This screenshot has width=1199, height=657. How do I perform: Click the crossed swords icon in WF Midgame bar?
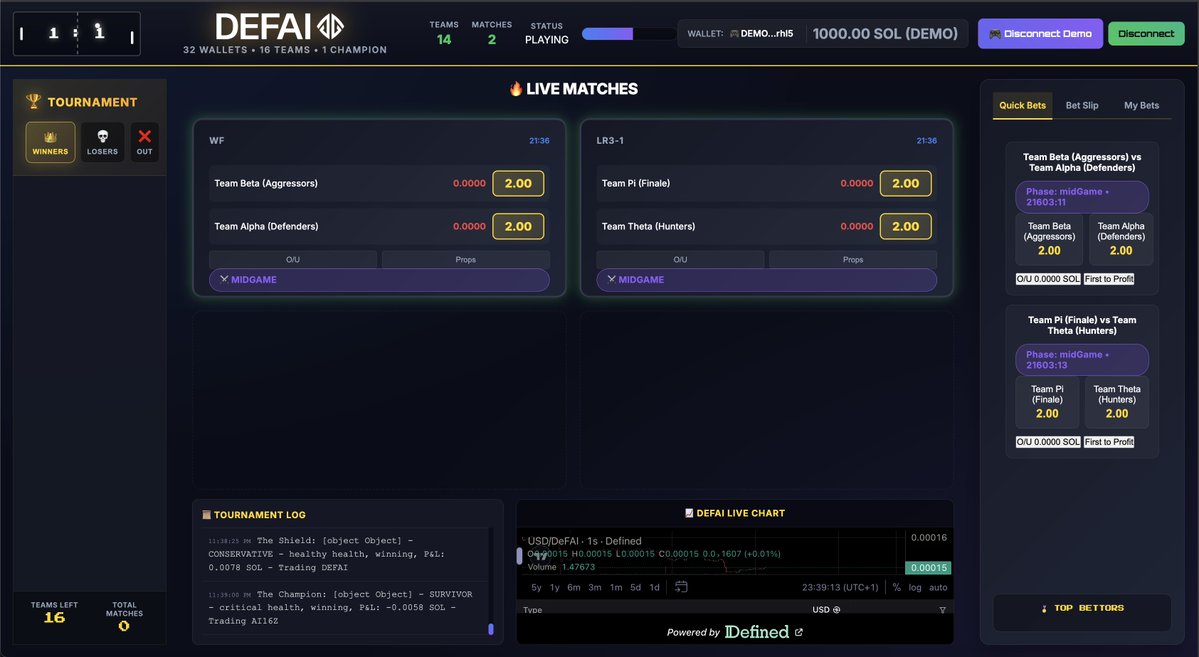pyautogui.click(x=224, y=279)
